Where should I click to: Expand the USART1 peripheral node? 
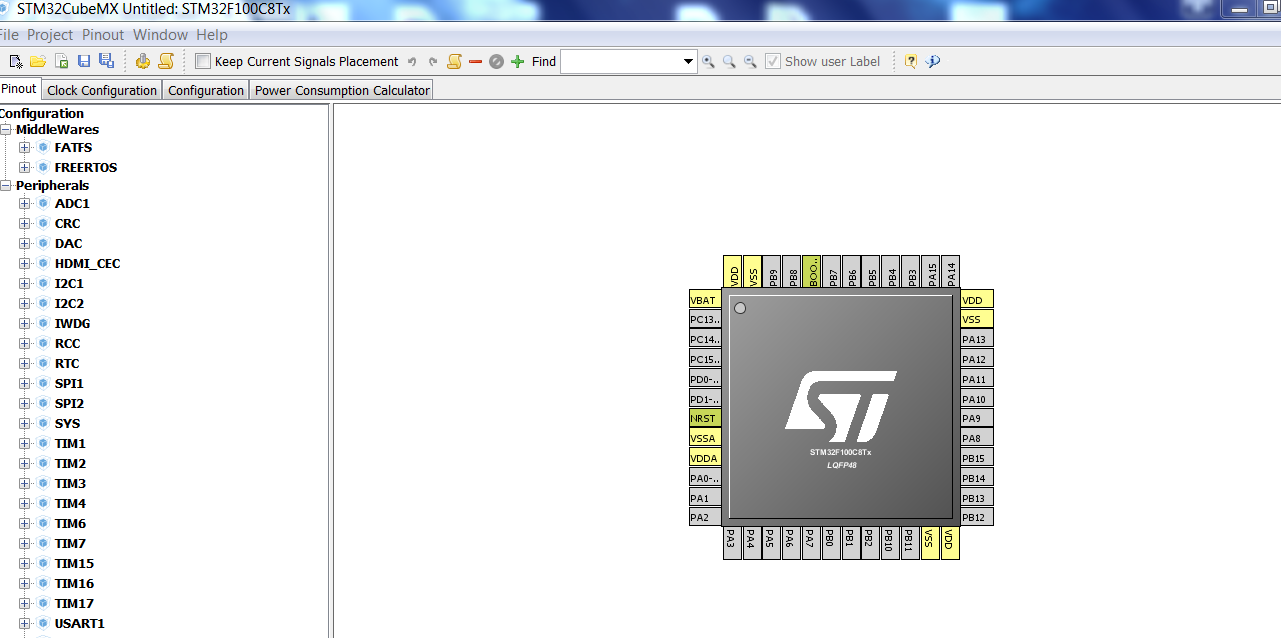pyautogui.click(x=25, y=623)
